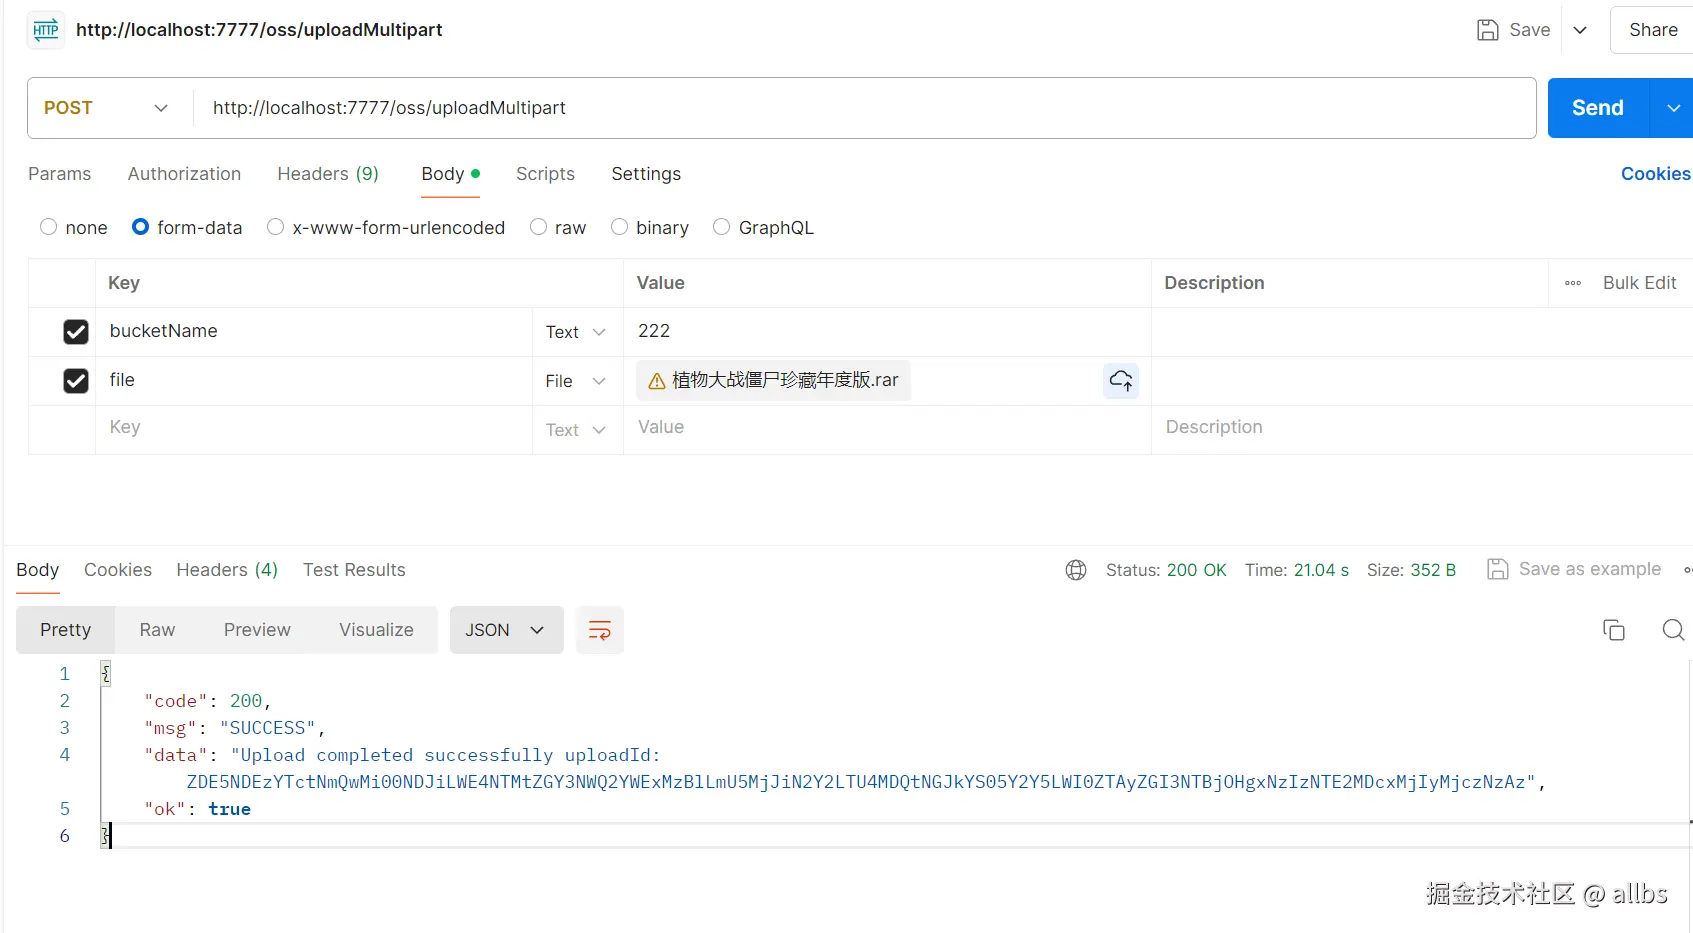
Task: Switch to the Scripts tab
Action: tap(546, 174)
